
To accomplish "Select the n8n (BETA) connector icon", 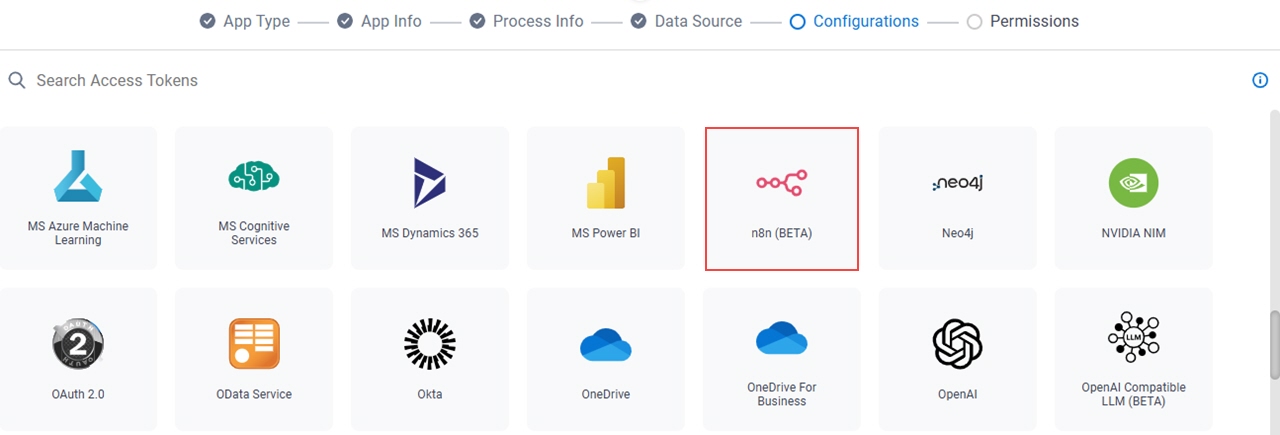I will 782,183.
